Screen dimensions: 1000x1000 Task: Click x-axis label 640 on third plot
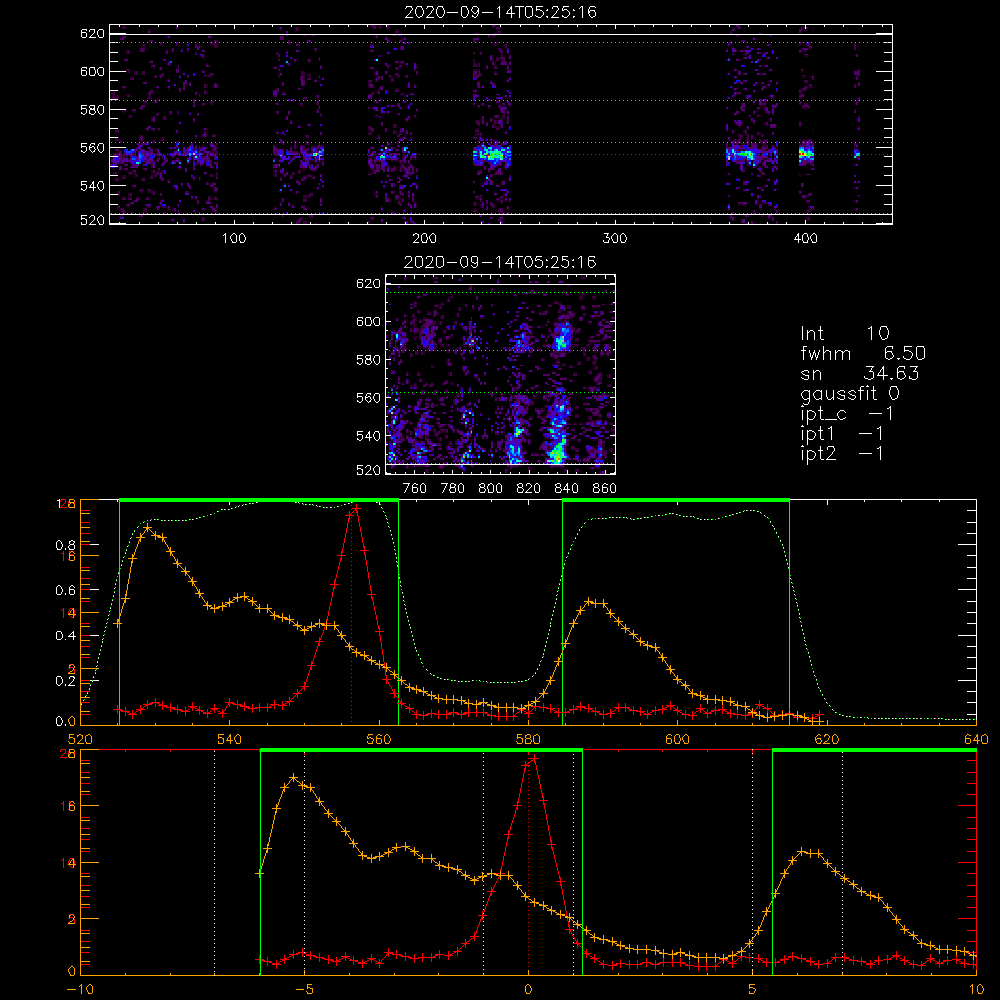[x=976, y=739]
